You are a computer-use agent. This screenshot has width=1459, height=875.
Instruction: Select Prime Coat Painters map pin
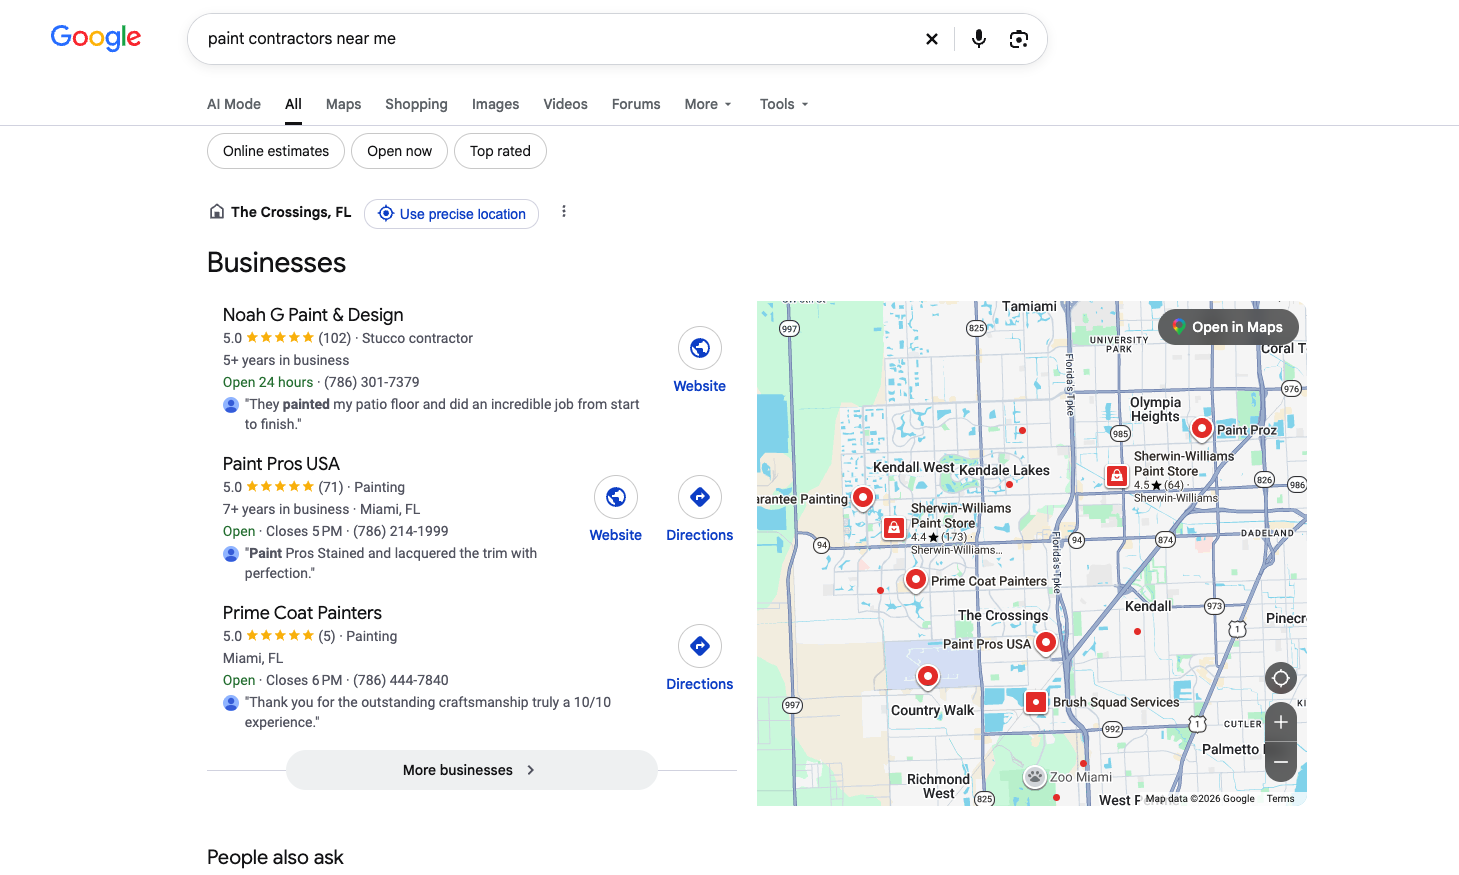[x=915, y=579]
